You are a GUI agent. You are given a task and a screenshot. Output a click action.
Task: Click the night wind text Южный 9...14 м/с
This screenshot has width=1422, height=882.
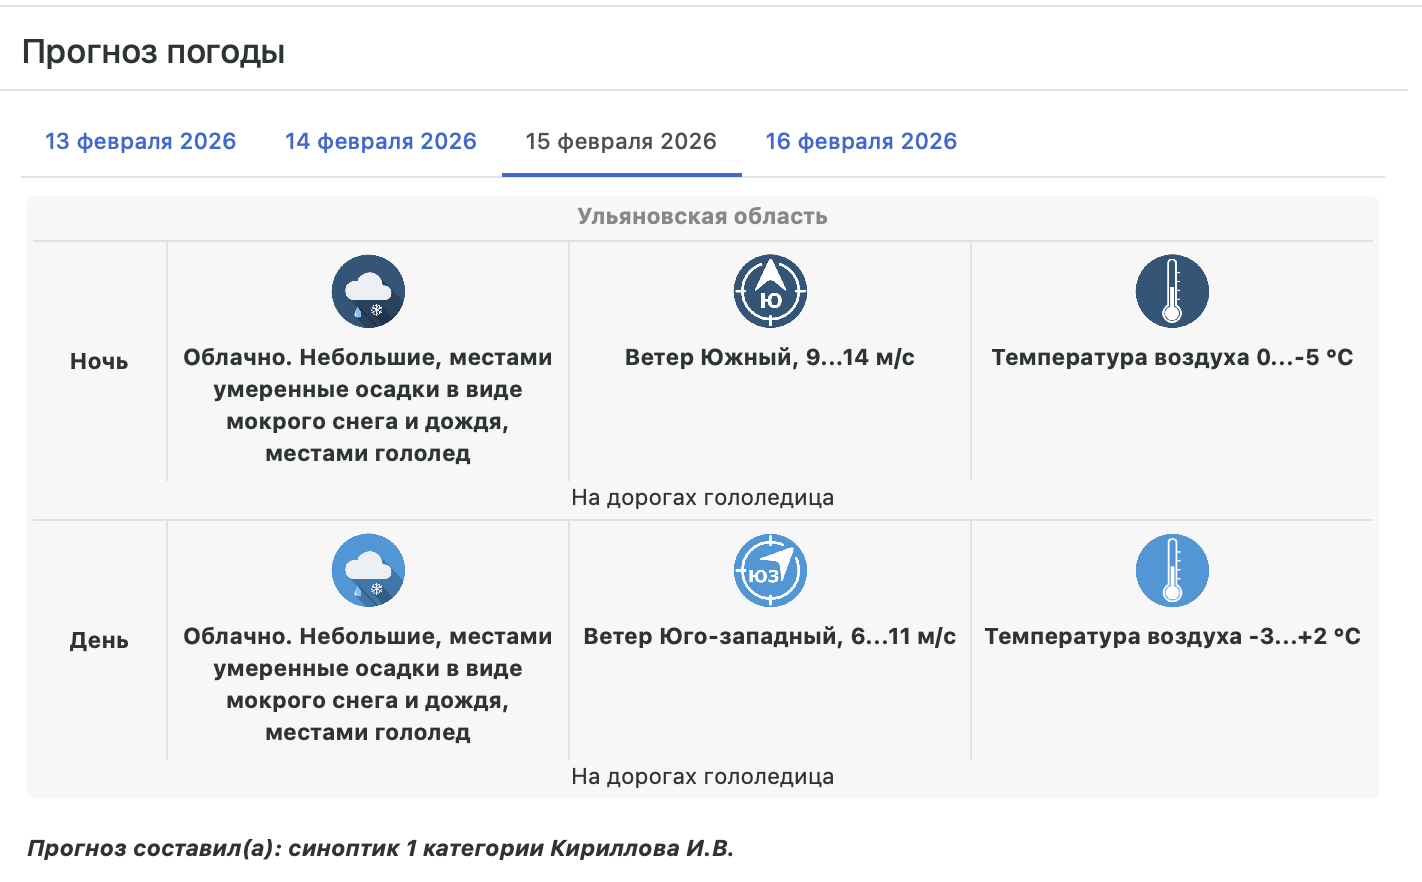coord(770,357)
